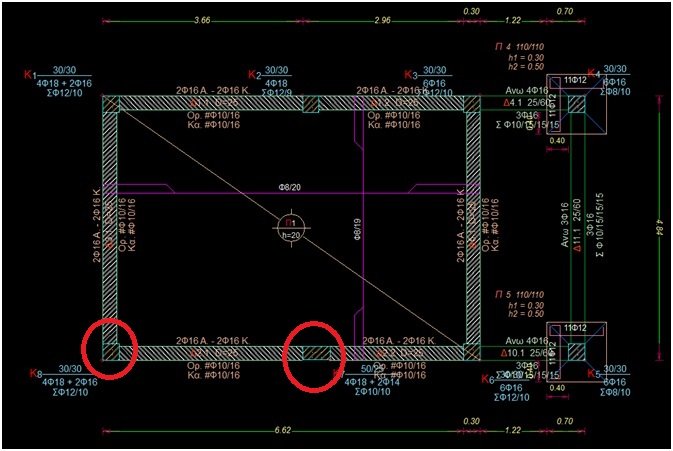The image size is (673, 451).
Task: Select the vertical Φ8/19 rebar label
Action: pyautogui.click(x=357, y=228)
